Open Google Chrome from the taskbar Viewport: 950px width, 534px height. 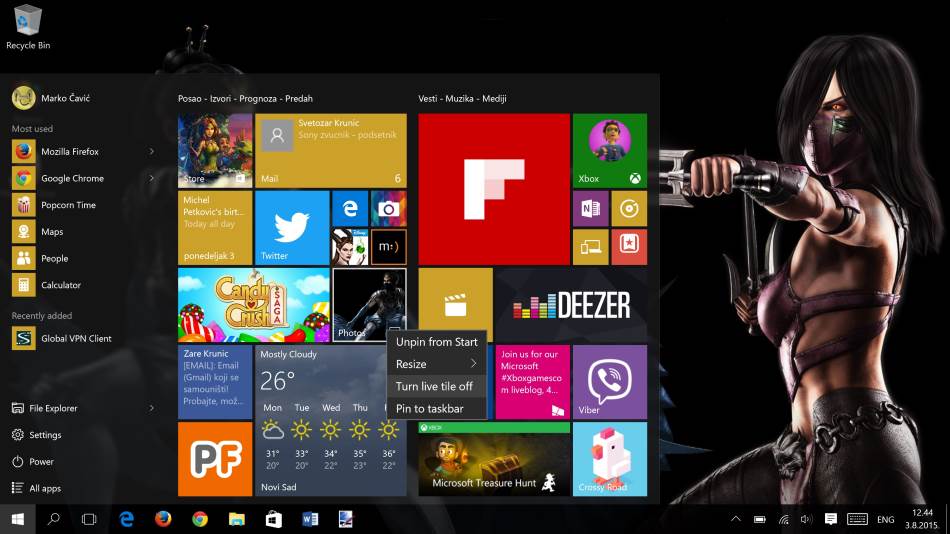[200, 519]
